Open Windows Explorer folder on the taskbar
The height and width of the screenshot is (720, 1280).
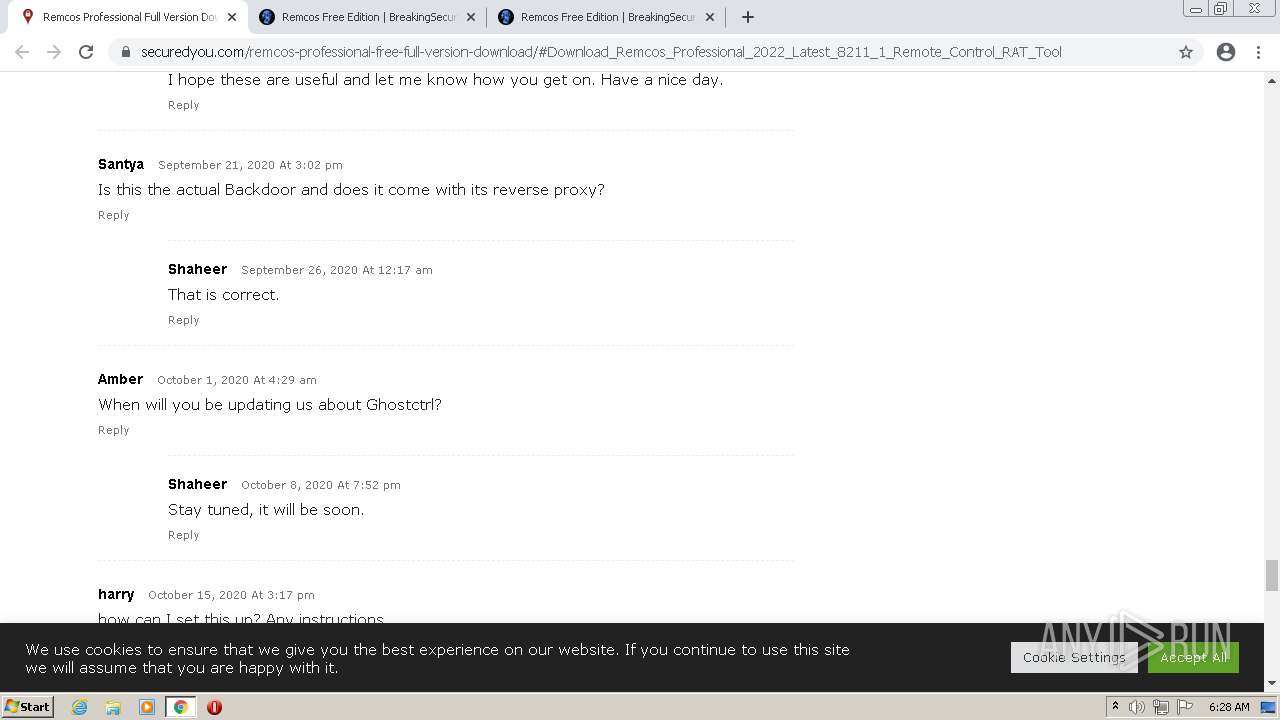(x=113, y=707)
